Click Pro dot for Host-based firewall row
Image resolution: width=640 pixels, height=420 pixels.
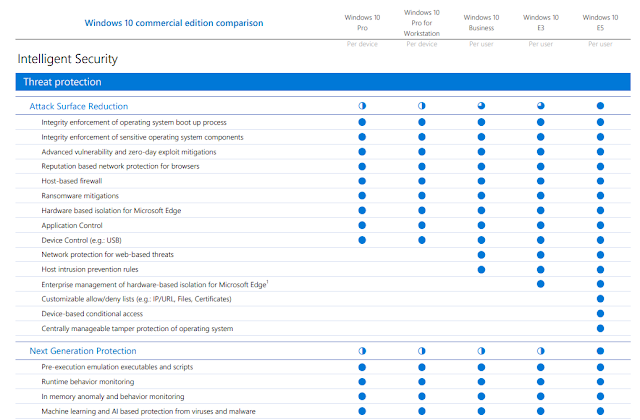(362, 181)
